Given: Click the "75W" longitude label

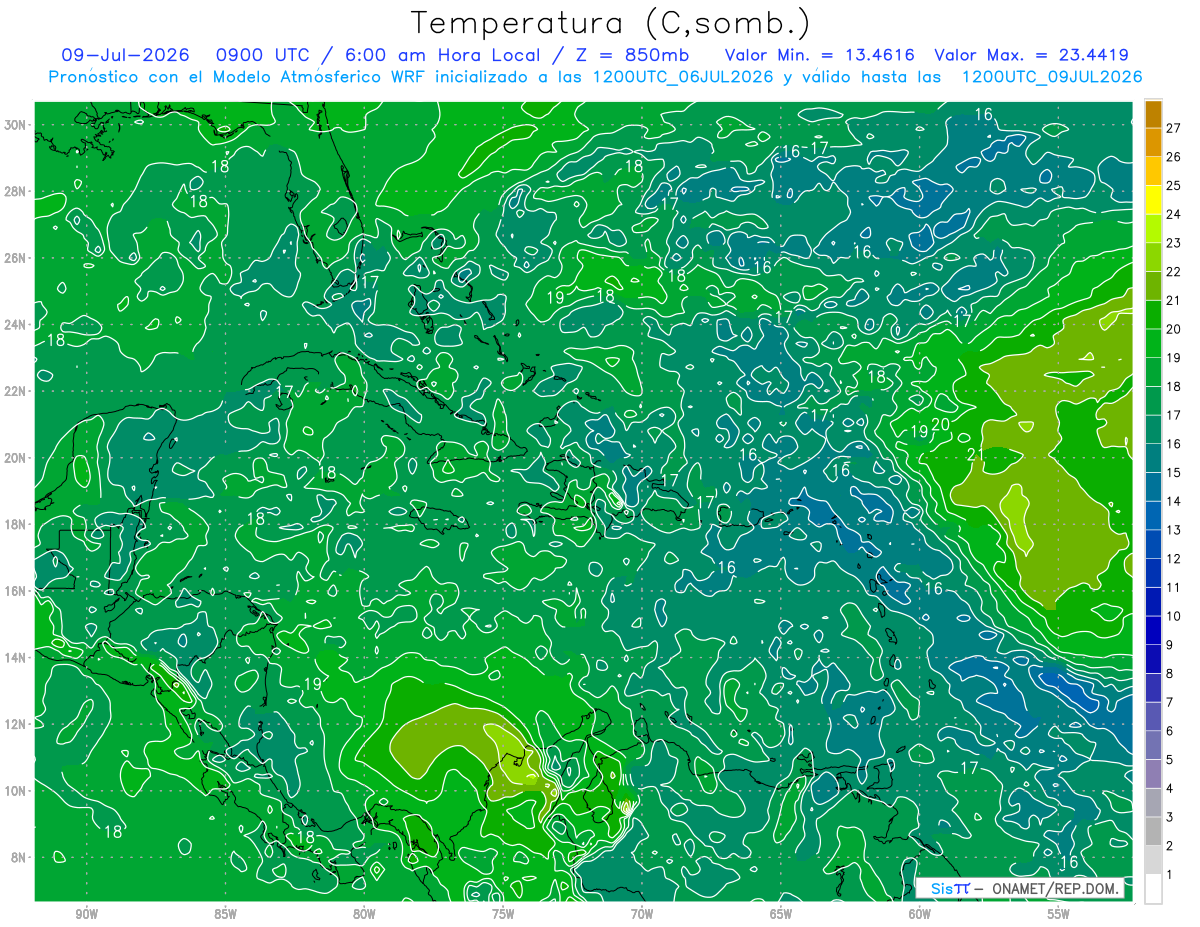Looking at the screenshot, I should pos(503,914).
